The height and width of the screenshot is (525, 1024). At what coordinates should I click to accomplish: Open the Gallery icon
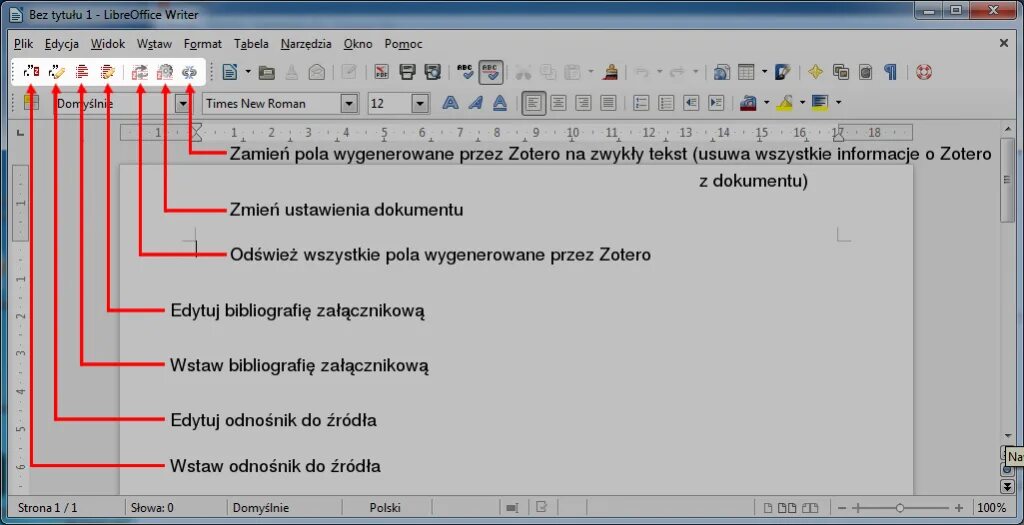pos(840,72)
